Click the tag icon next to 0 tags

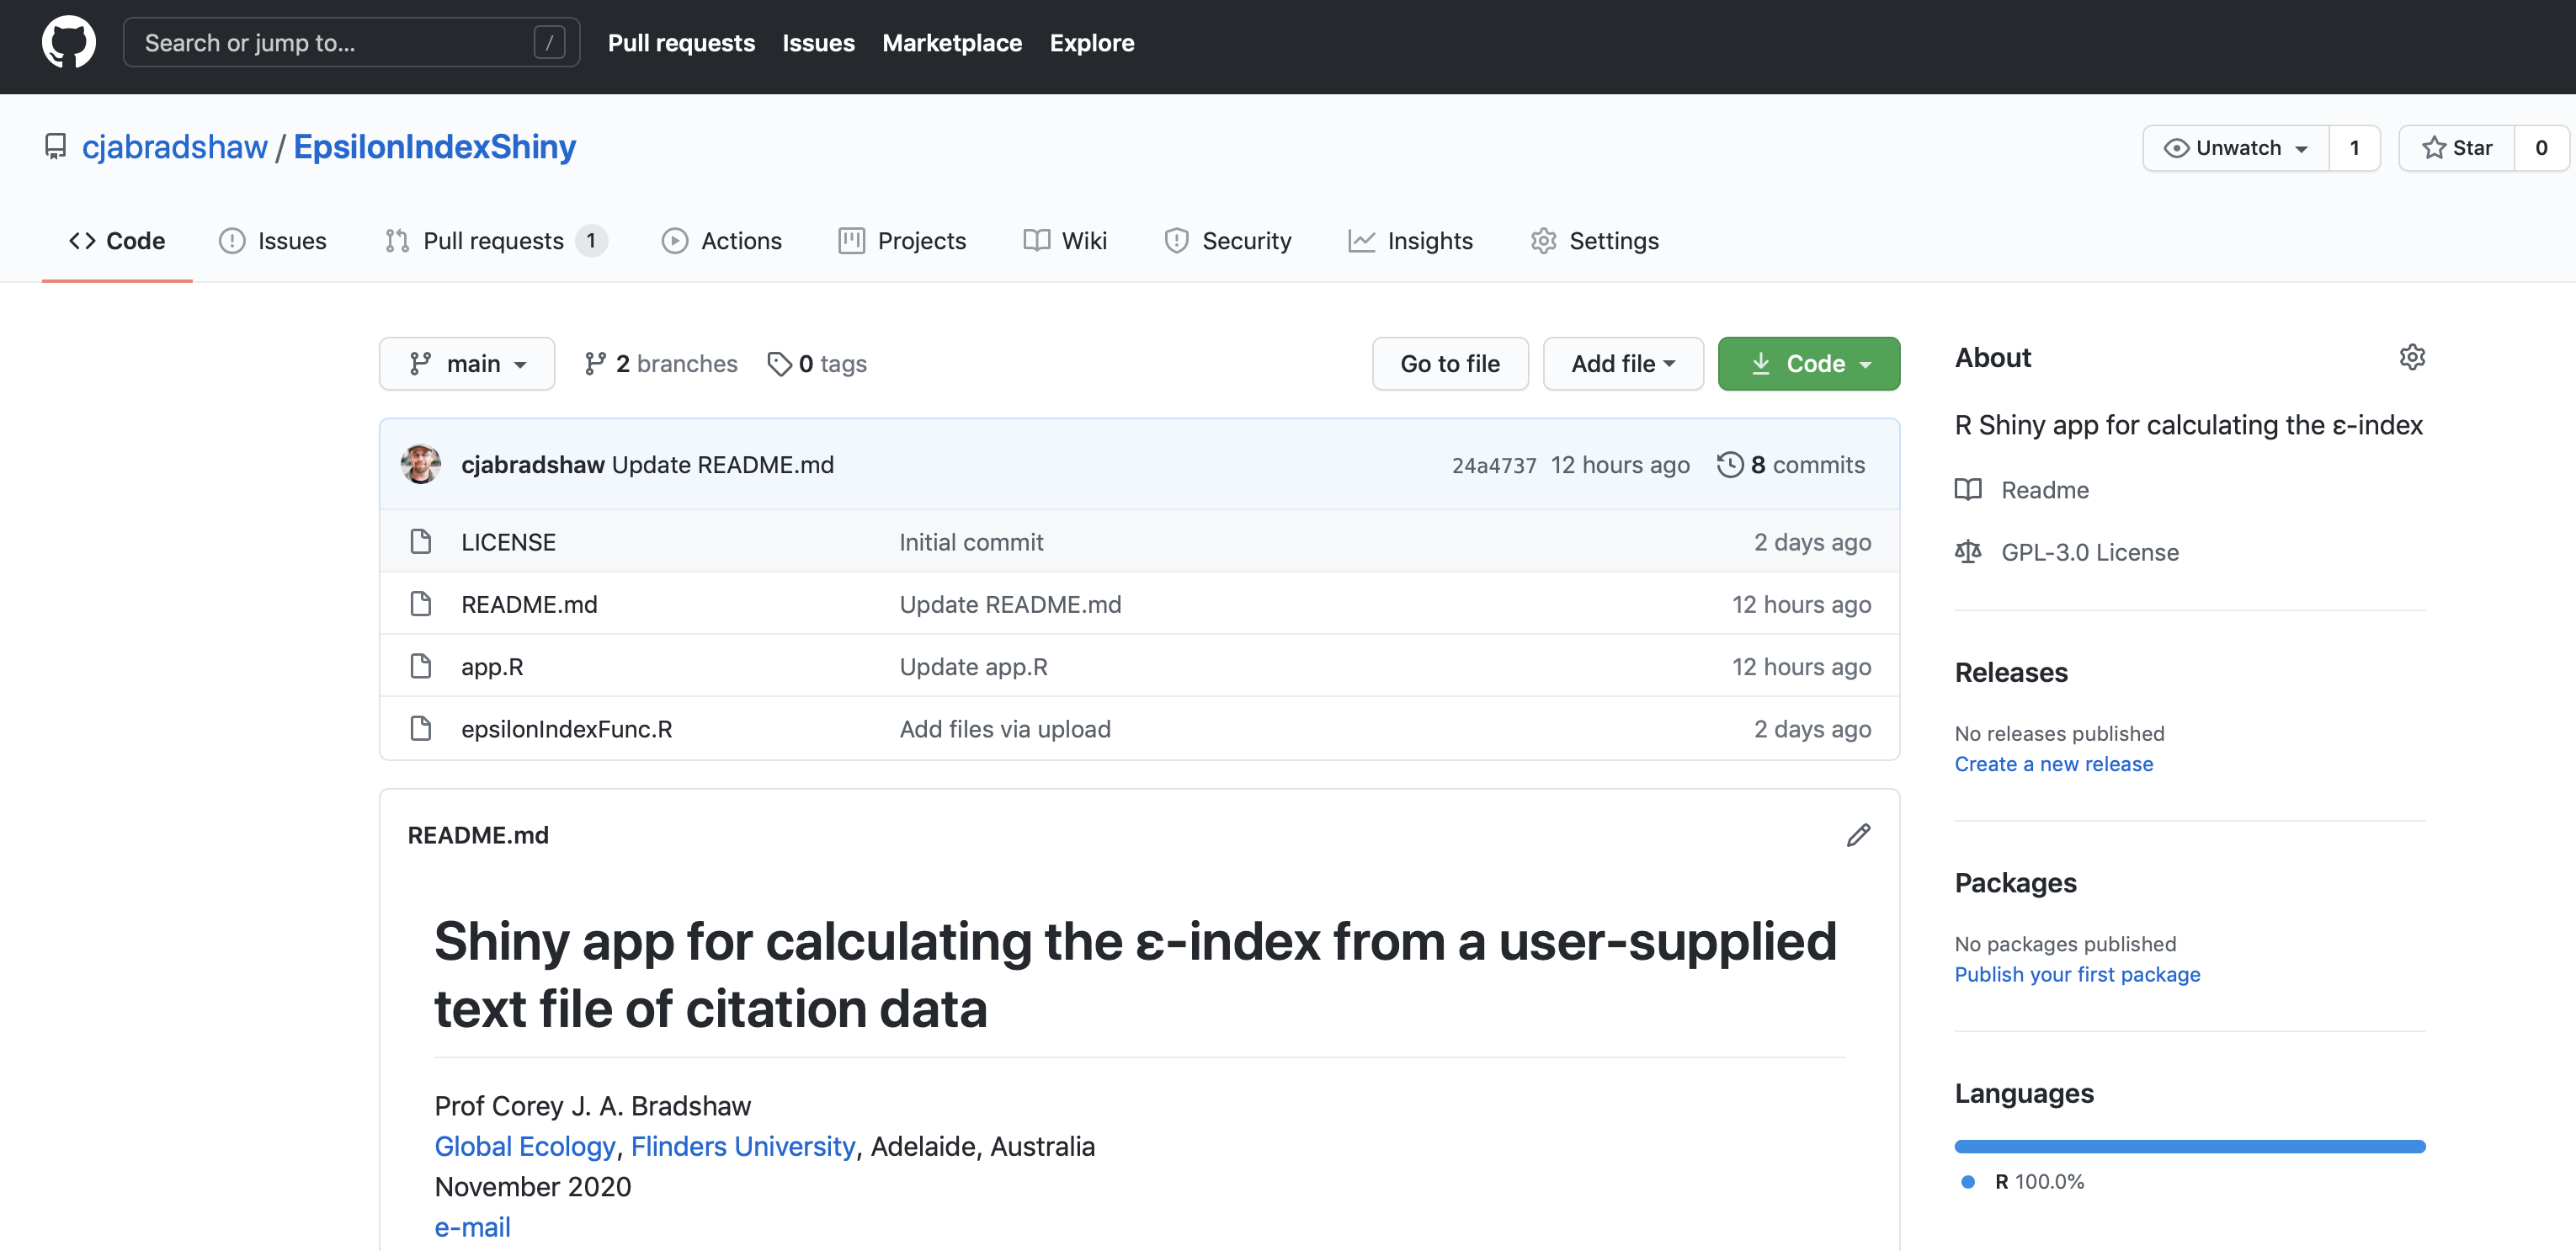coord(779,364)
